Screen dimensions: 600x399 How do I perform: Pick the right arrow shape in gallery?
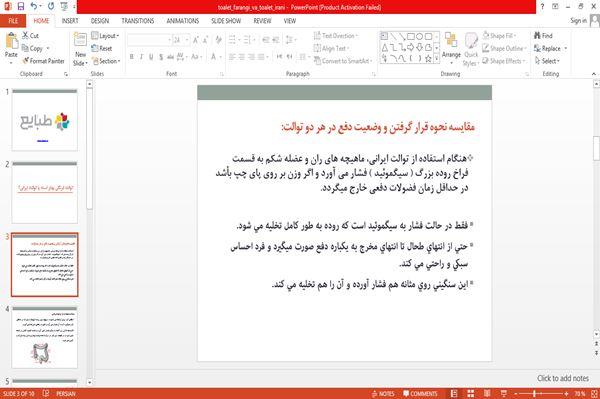click(x=411, y=47)
